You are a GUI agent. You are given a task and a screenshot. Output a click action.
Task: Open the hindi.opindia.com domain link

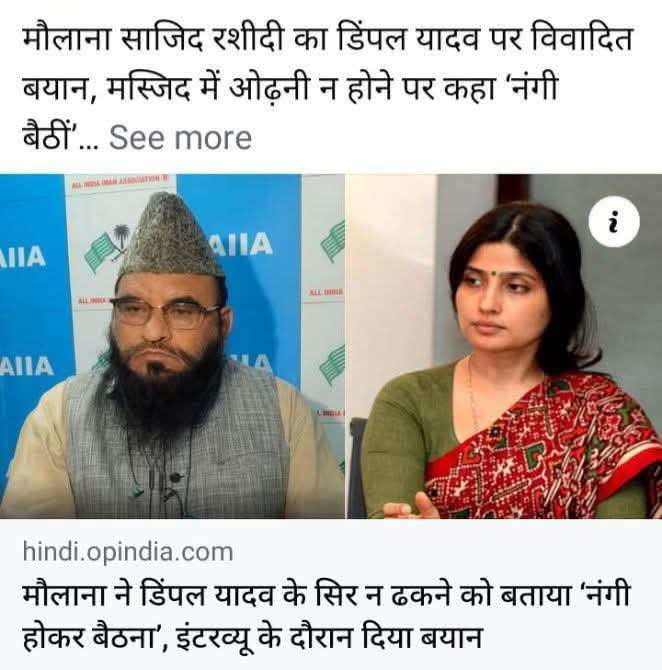pos(128,551)
